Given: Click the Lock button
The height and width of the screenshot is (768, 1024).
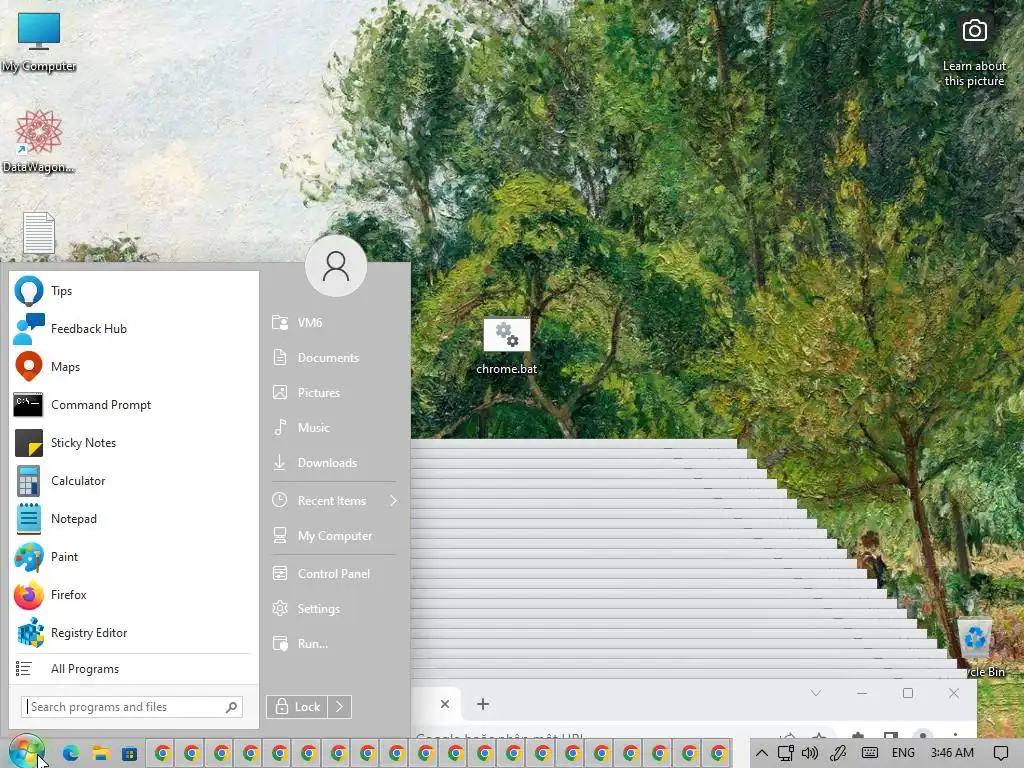Looking at the screenshot, I should pyautogui.click(x=297, y=707).
